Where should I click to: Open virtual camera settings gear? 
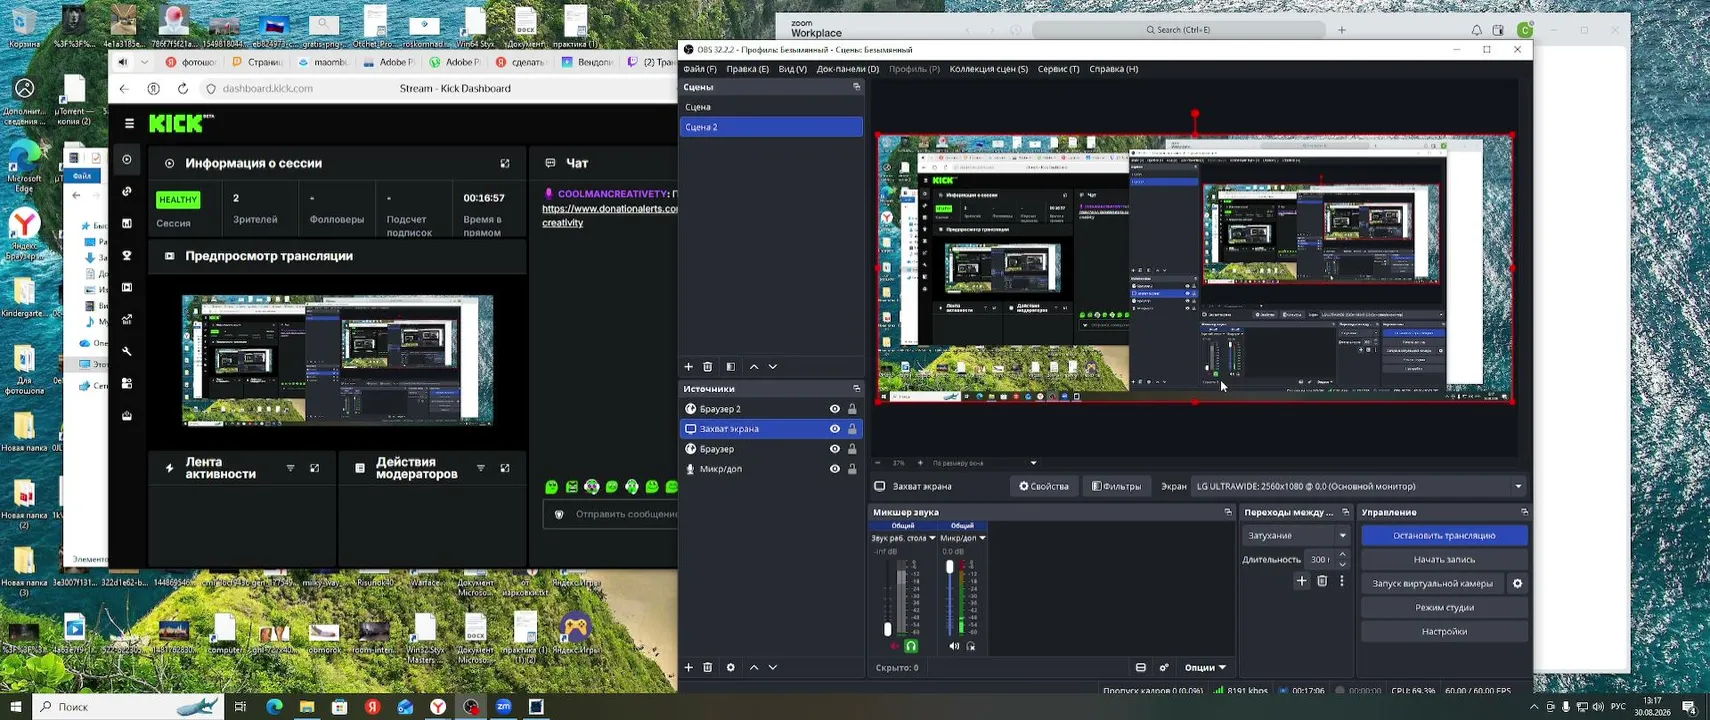1517,583
